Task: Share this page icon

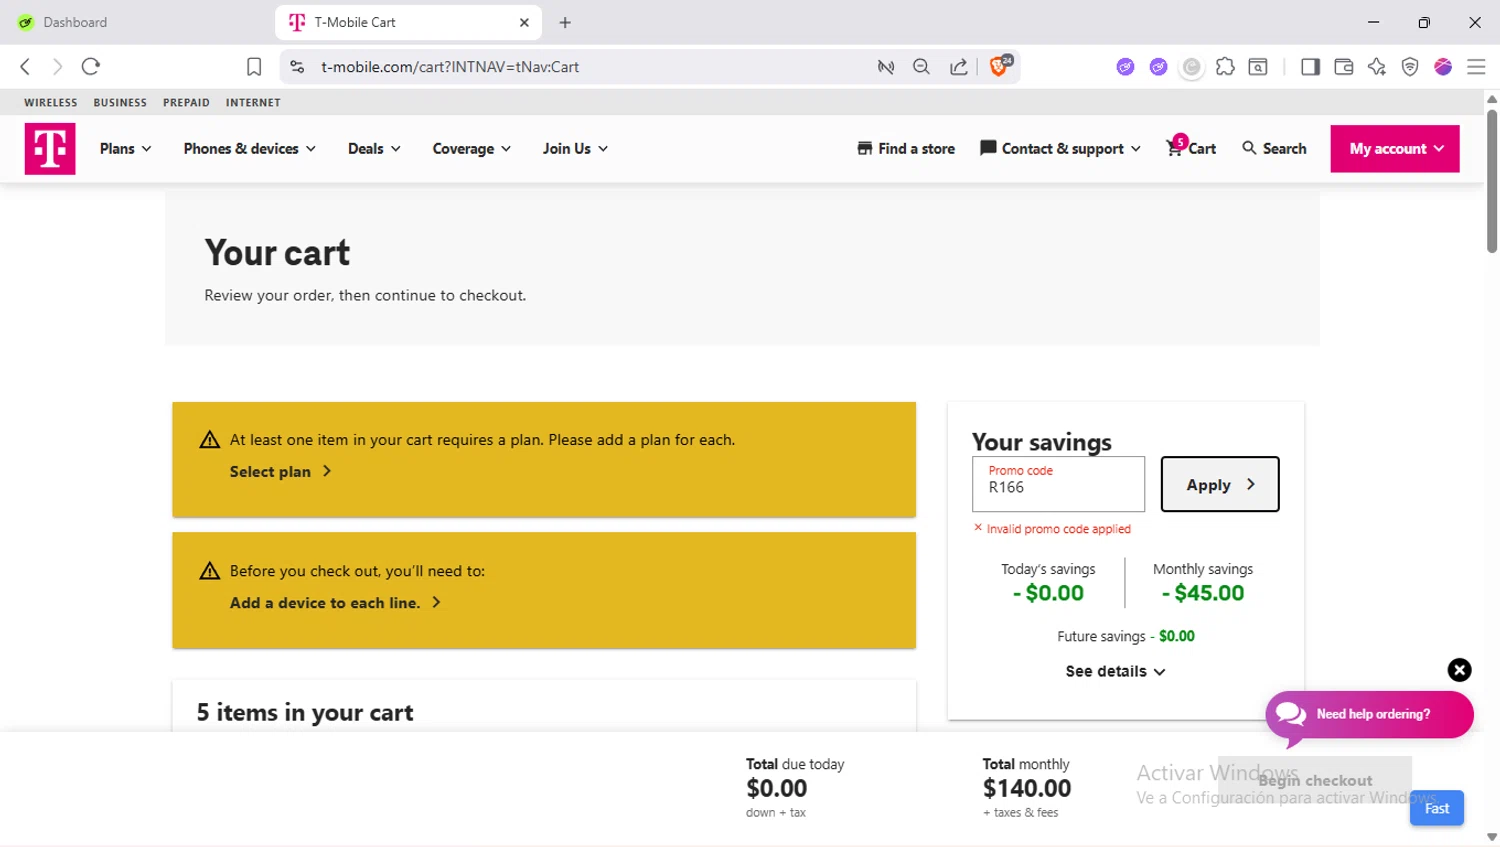Action: pos(958,67)
